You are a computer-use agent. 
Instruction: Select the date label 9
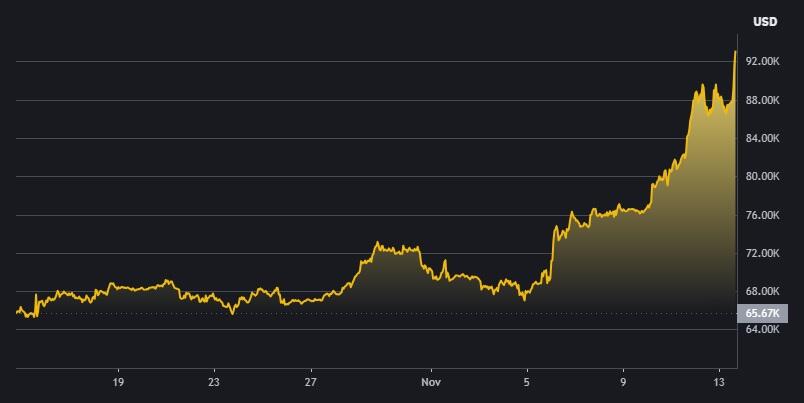(x=623, y=382)
